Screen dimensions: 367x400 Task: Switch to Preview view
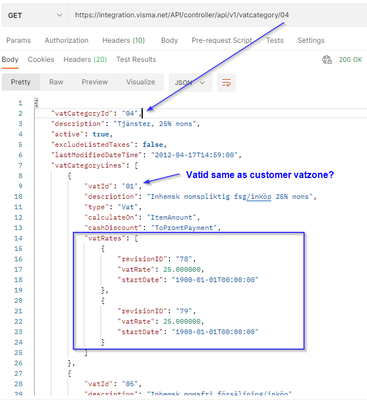click(x=95, y=82)
